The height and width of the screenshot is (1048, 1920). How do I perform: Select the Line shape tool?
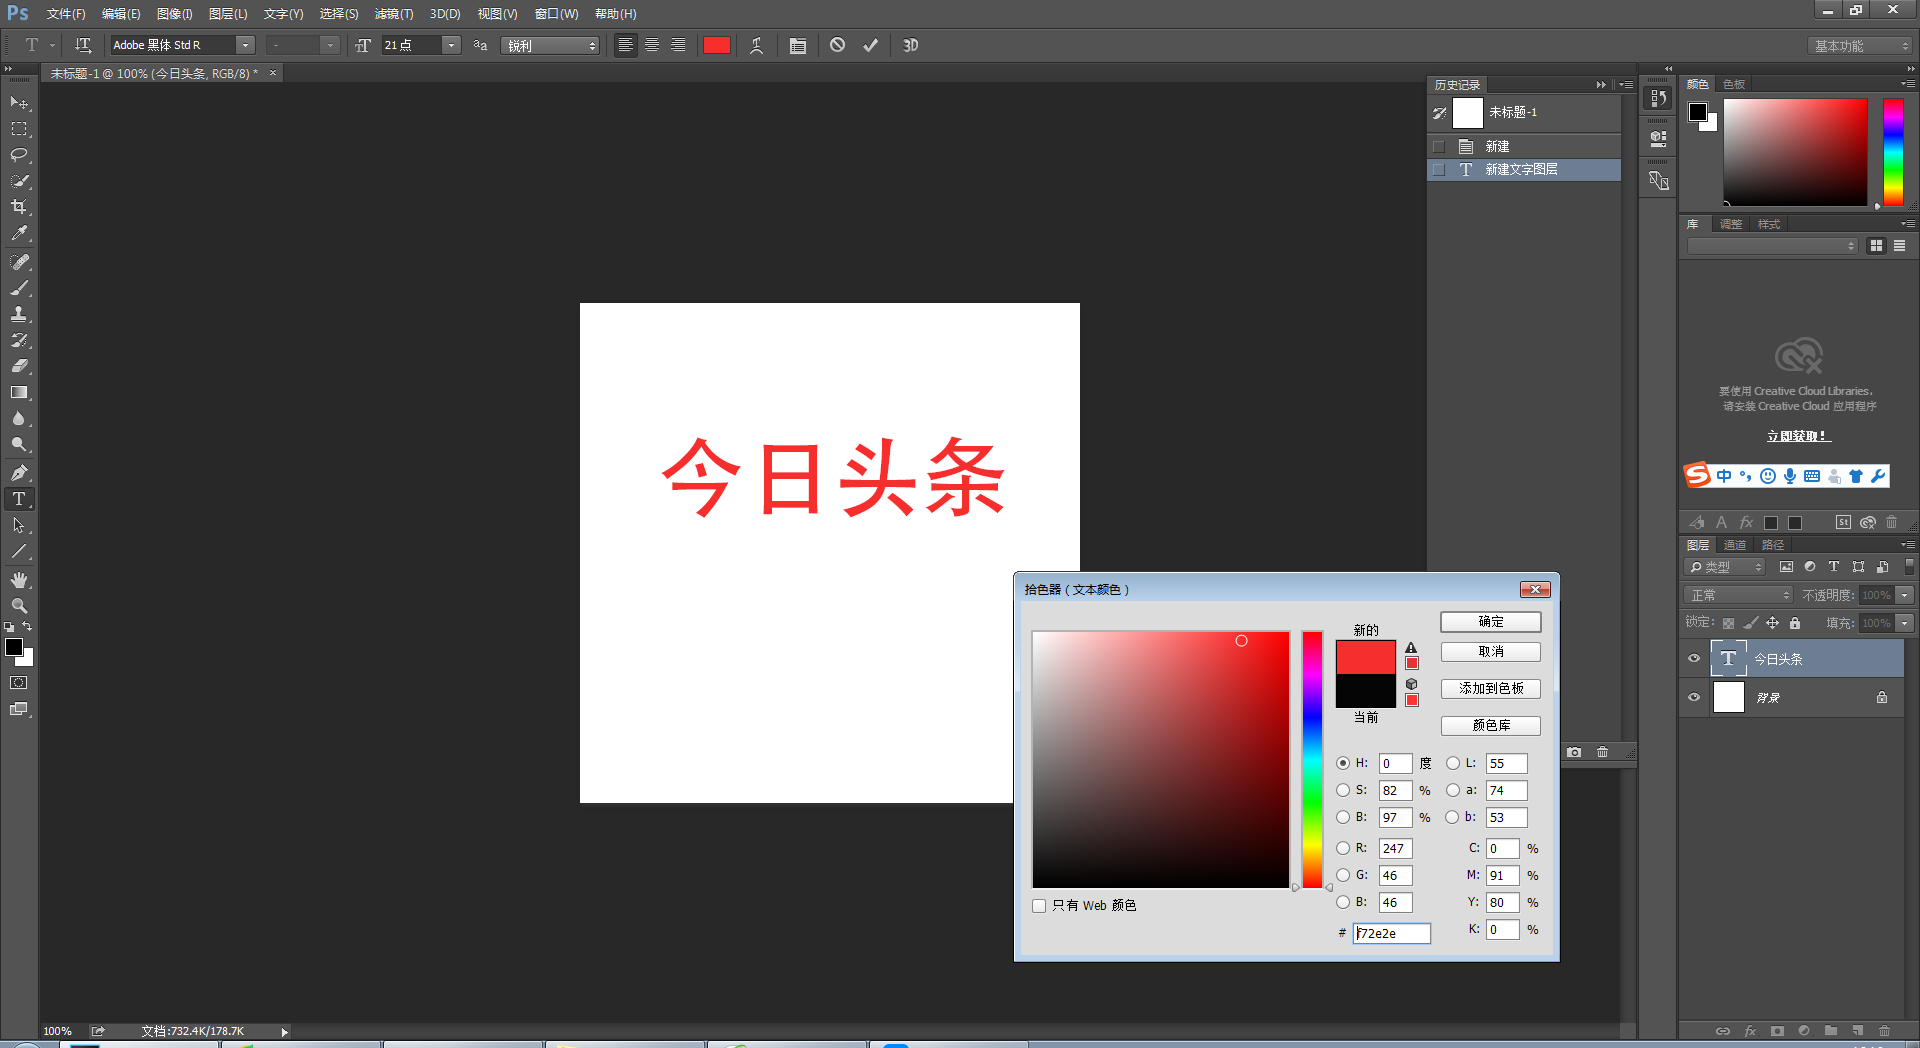click(19, 551)
